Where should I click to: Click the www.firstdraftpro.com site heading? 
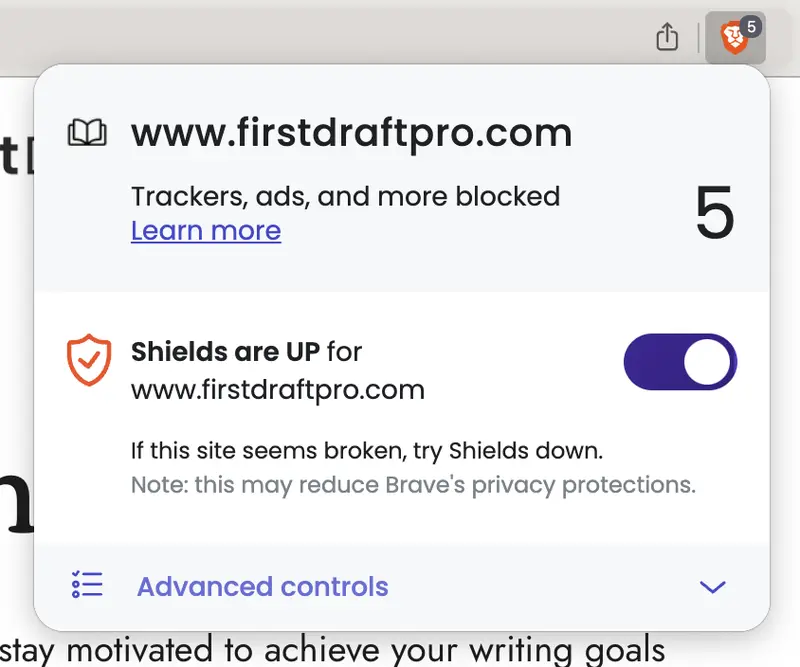coord(351,133)
